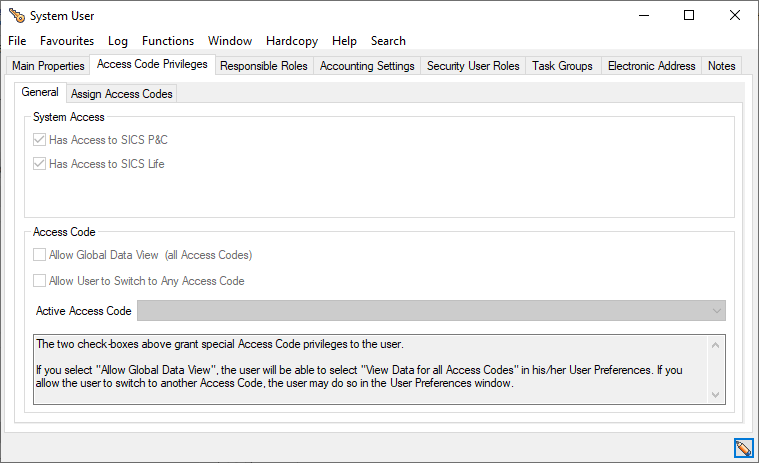Switch to Assign Access Codes sub-tab

(x=121, y=94)
